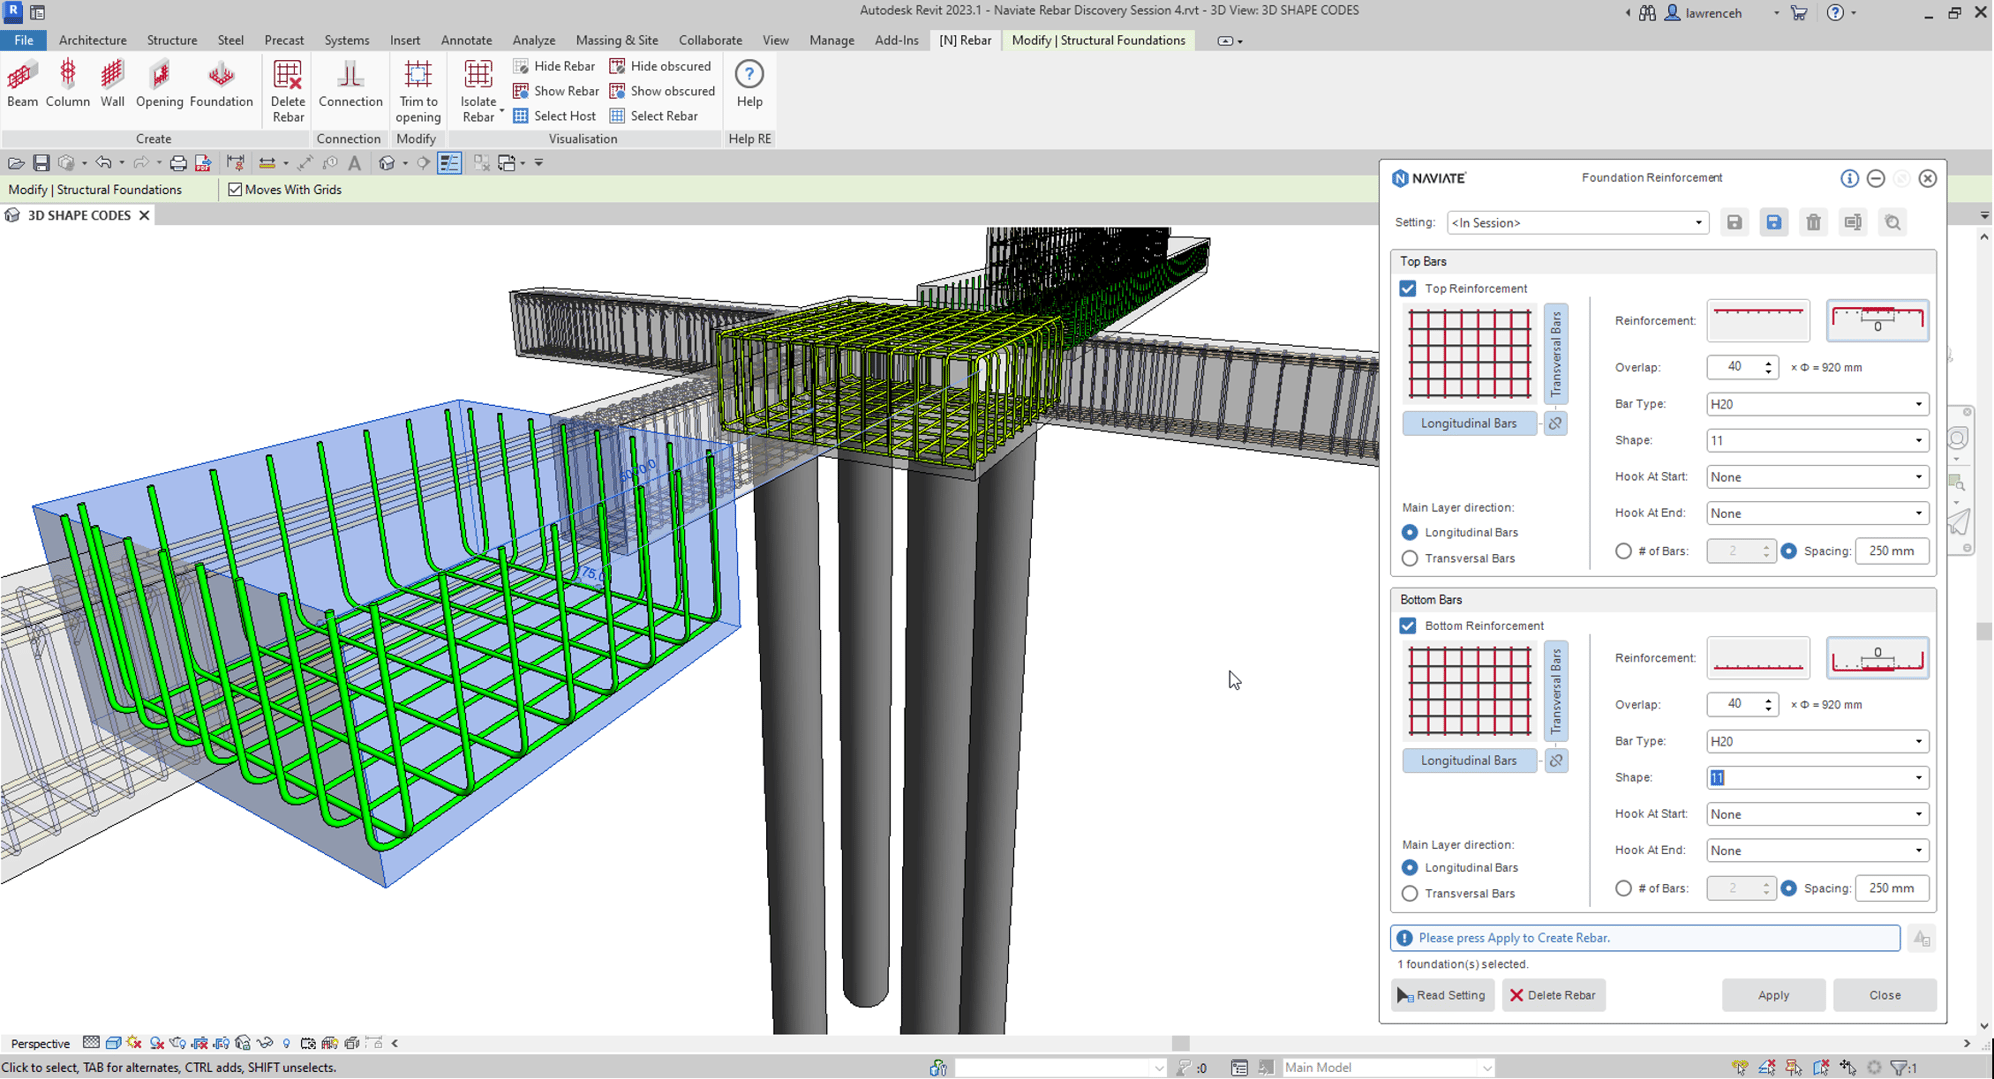Delete the current Naviate setting

[1814, 222]
